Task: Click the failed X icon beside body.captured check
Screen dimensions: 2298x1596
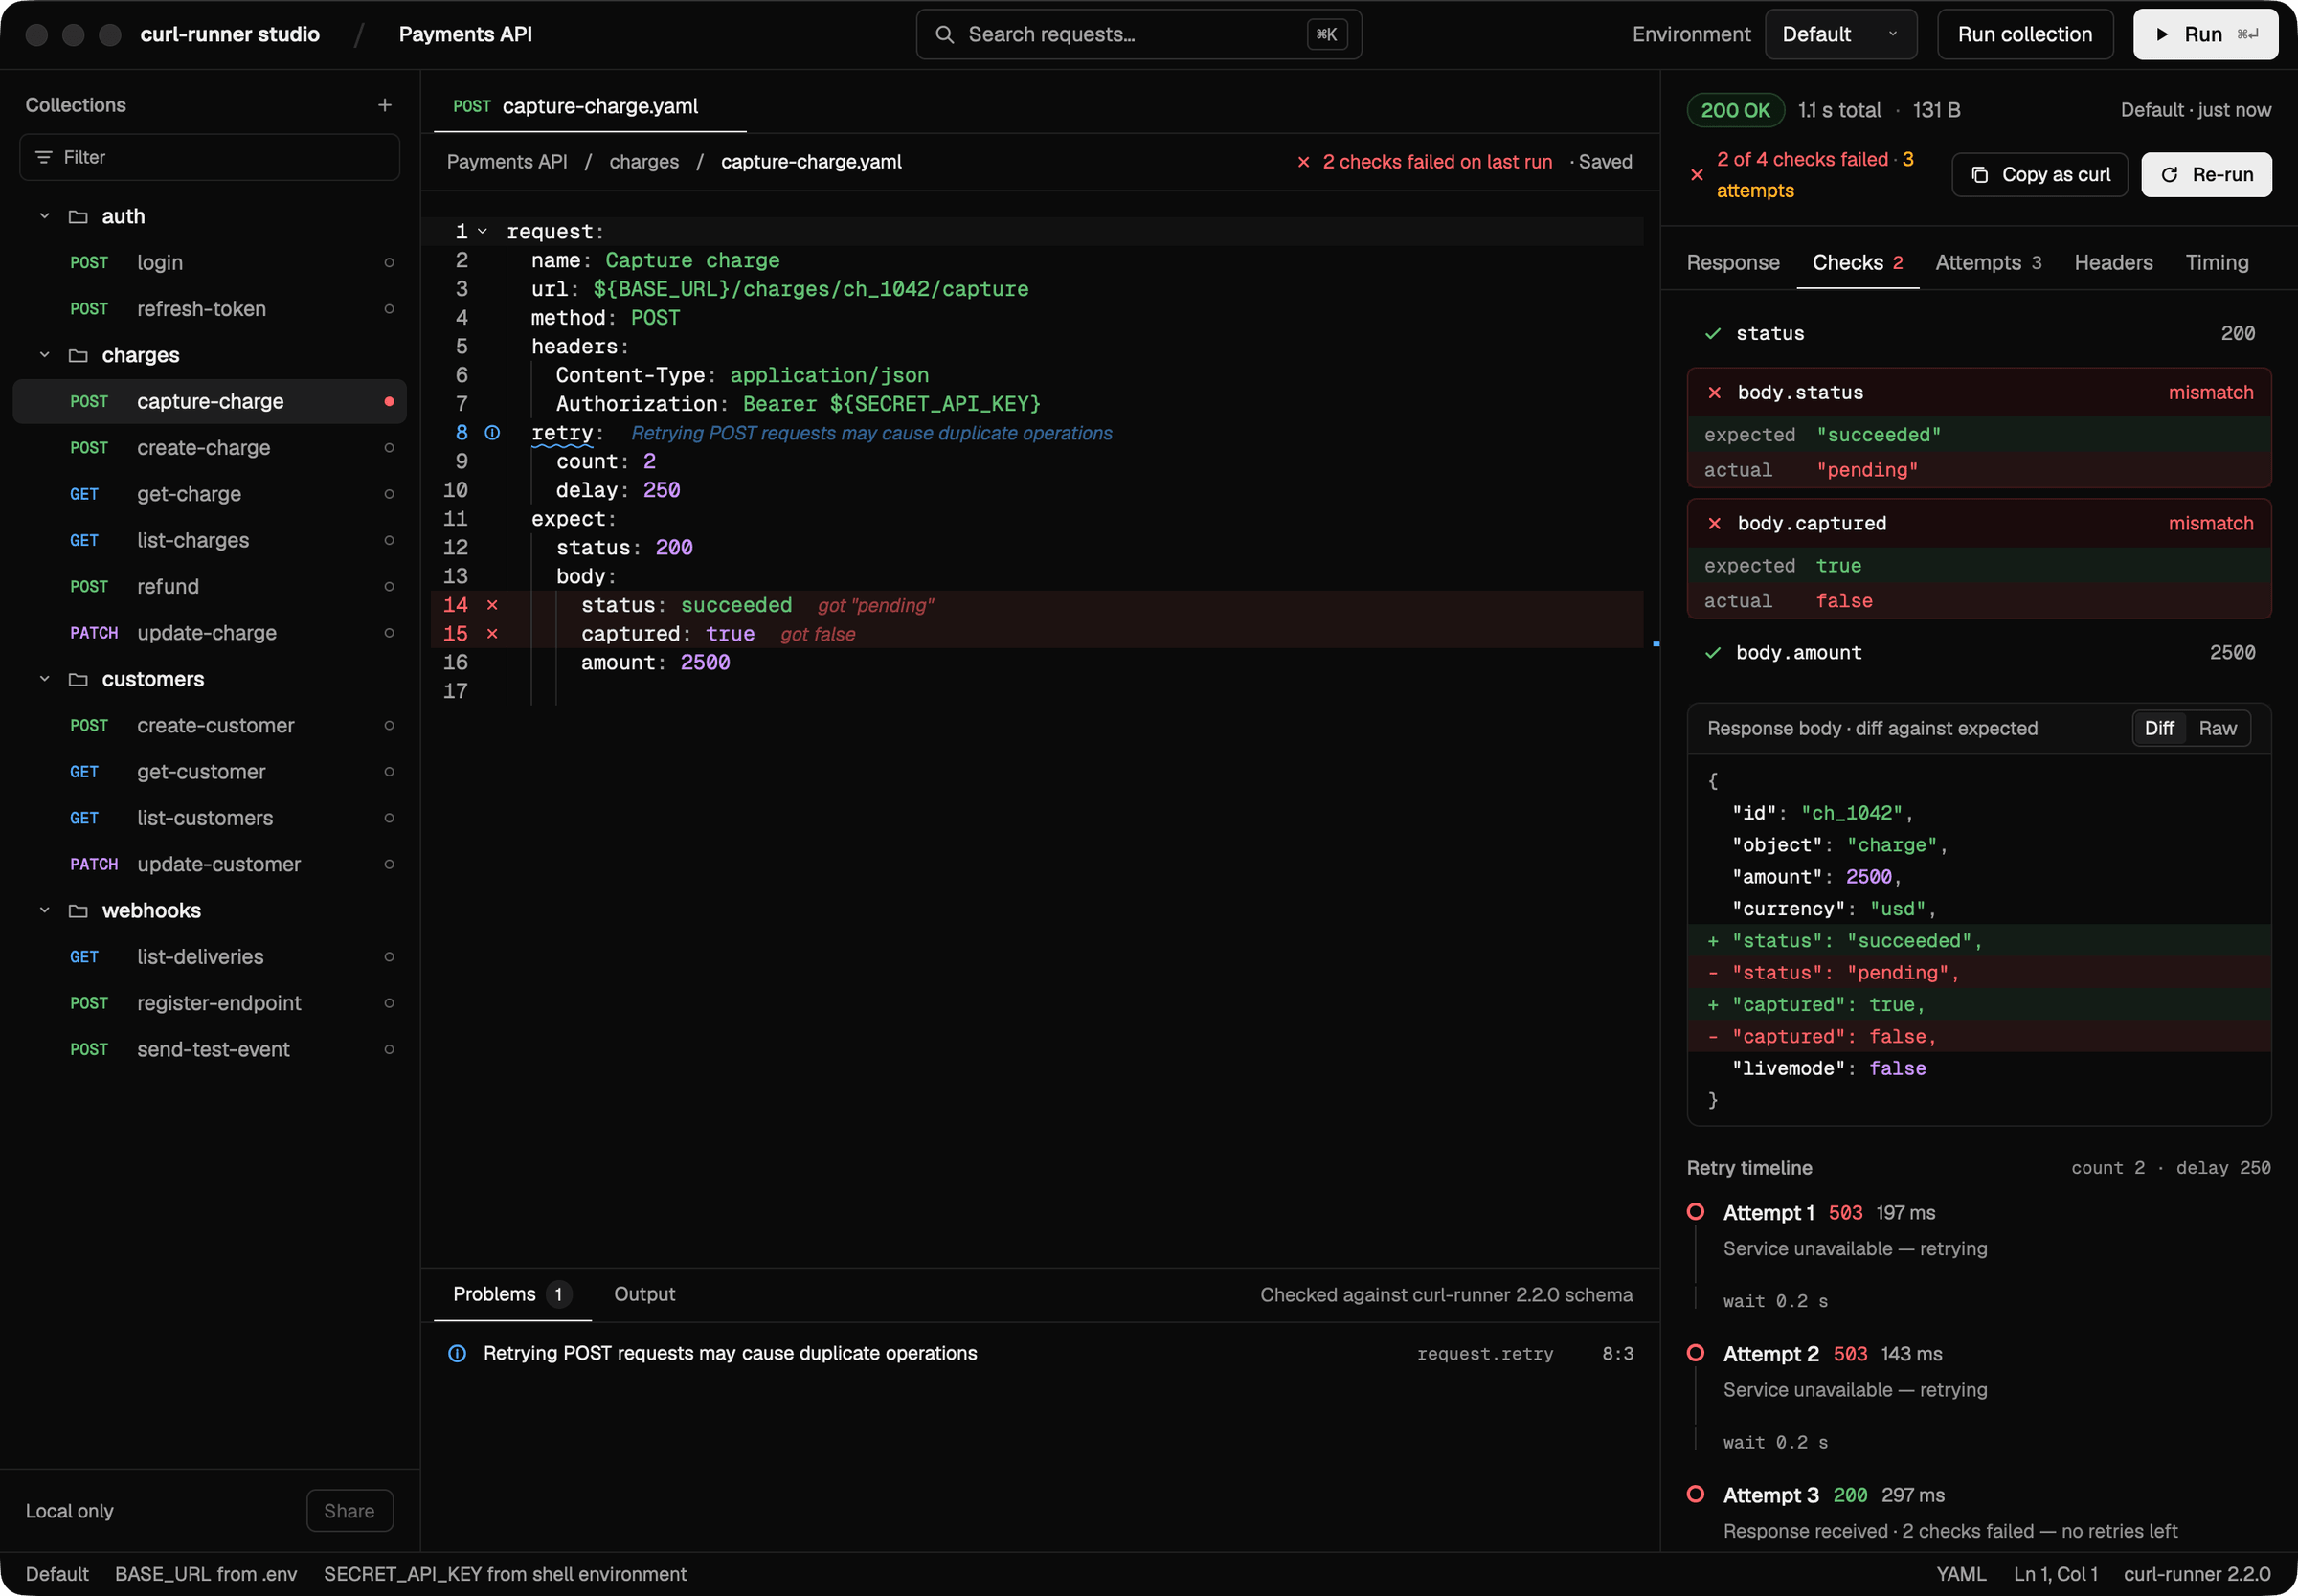Action: pyautogui.click(x=1714, y=524)
